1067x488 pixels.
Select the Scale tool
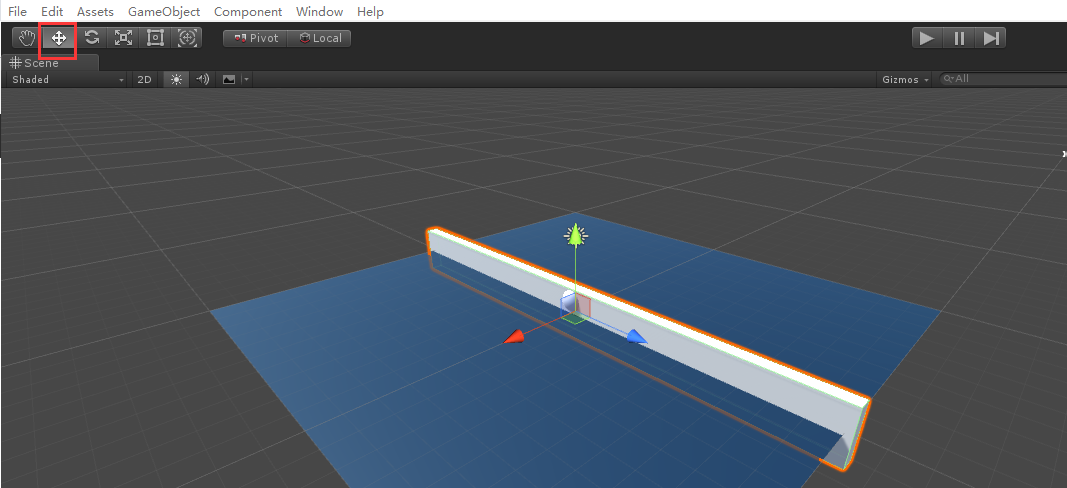(123, 38)
